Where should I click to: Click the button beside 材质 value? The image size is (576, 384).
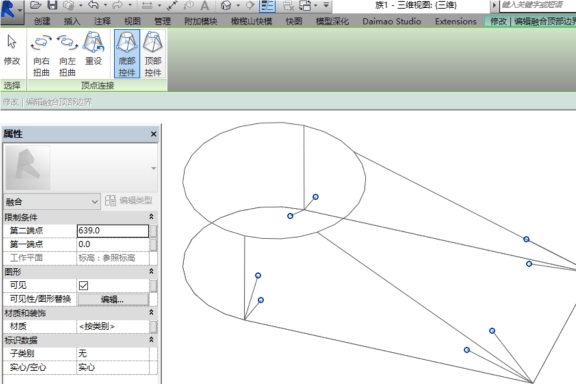pyautogui.click(x=154, y=327)
